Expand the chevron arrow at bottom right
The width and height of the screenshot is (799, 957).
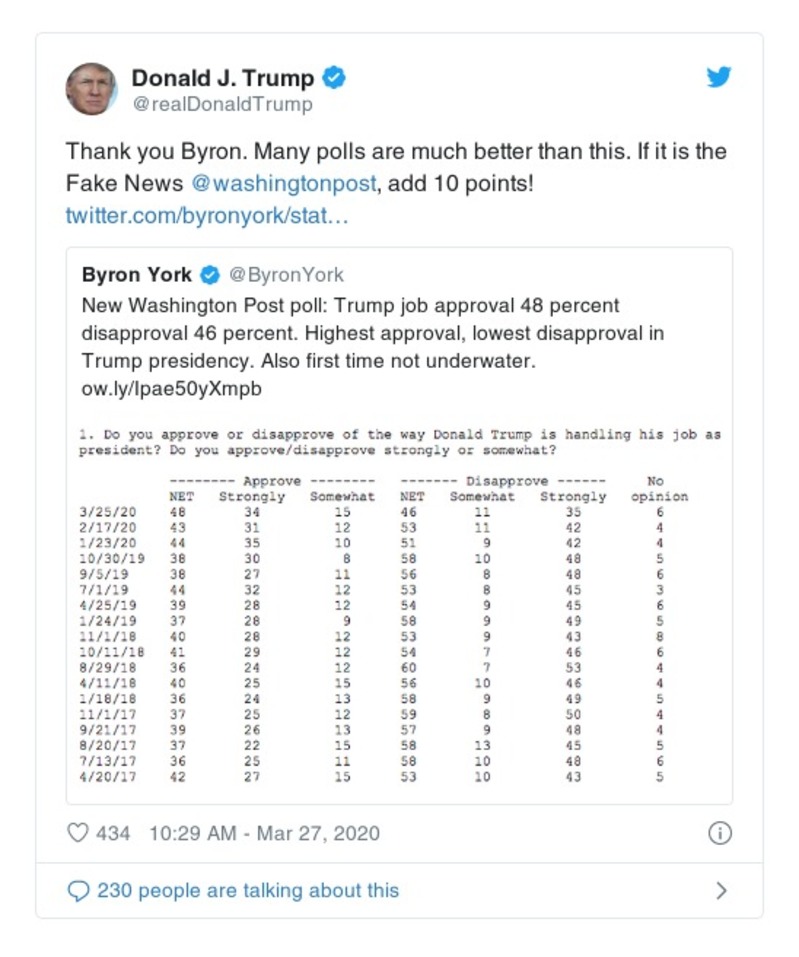coord(724,889)
